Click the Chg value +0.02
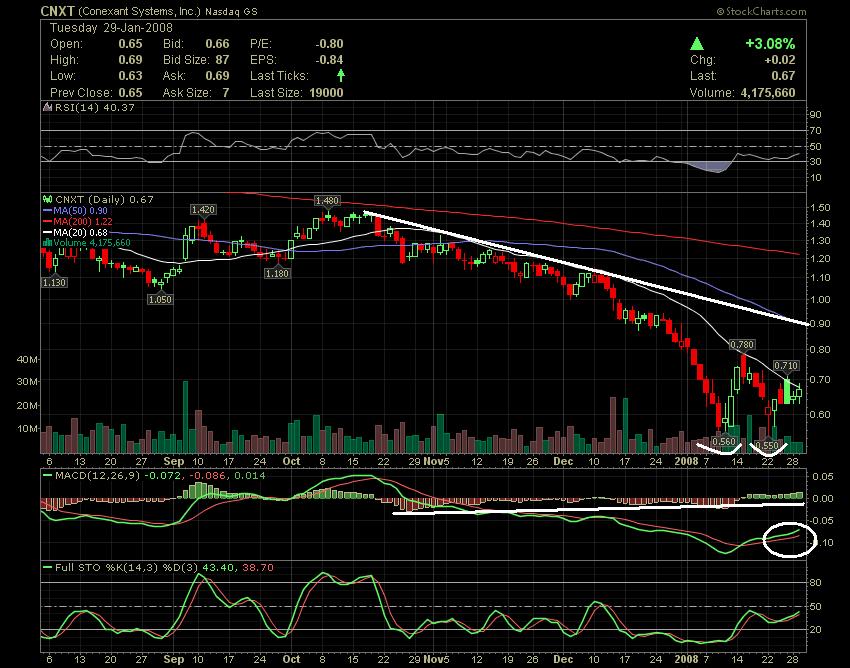The width and height of the screenshot is (850, 668). [780, 60]
